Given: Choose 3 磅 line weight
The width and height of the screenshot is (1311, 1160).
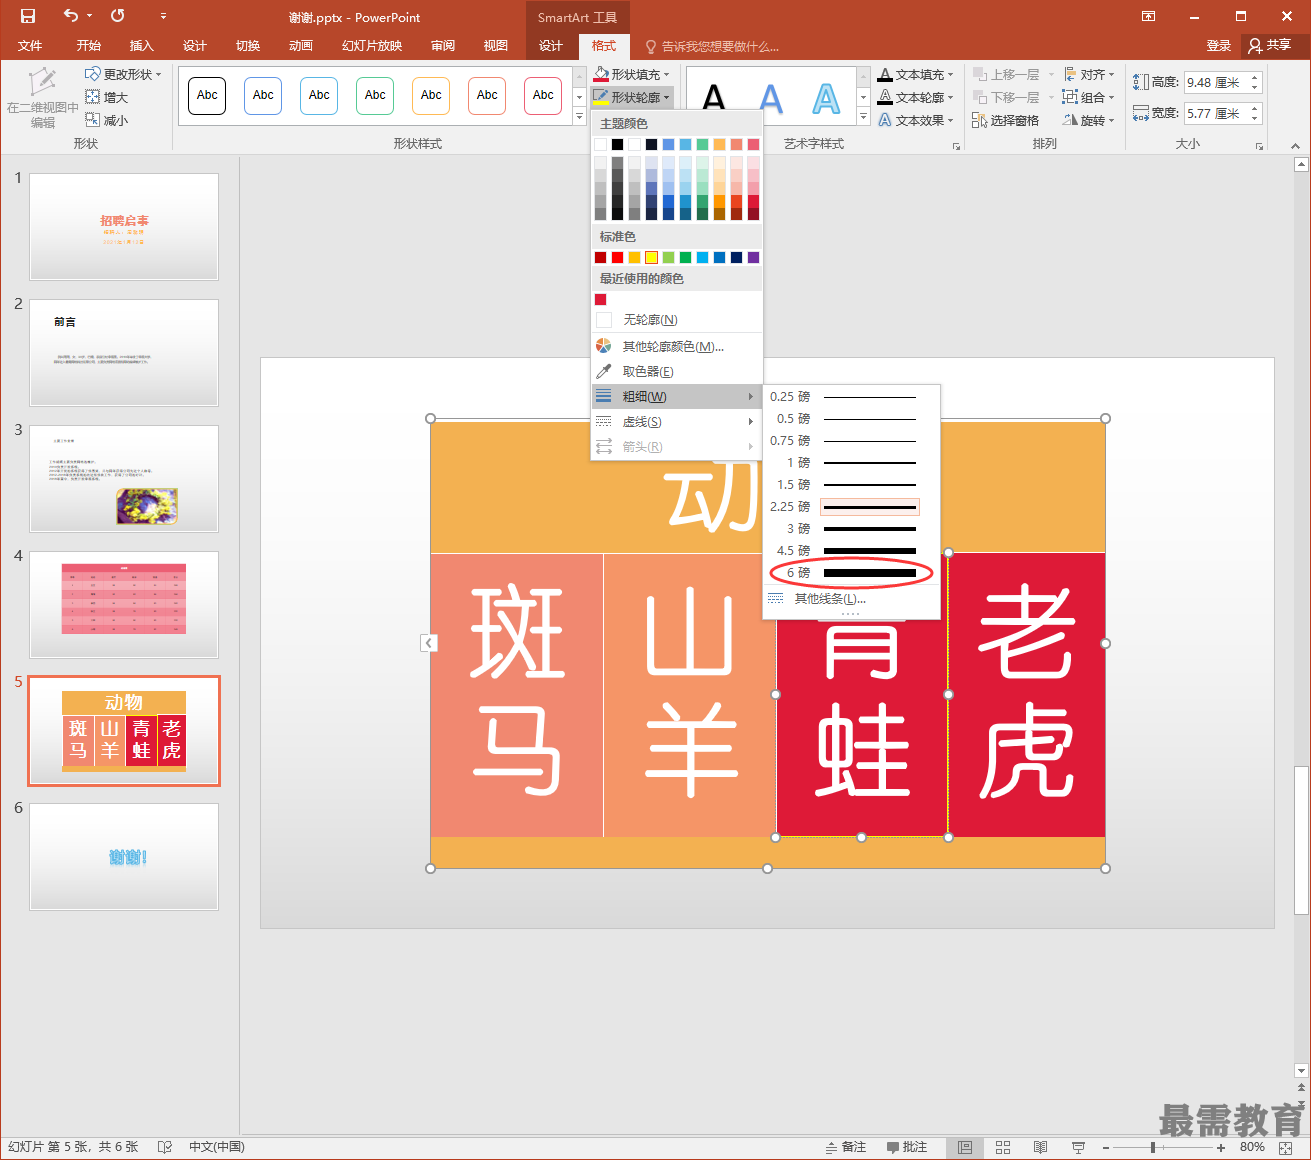Looking at the screenshot, I should pyautogui.click(x=851, y=529).
